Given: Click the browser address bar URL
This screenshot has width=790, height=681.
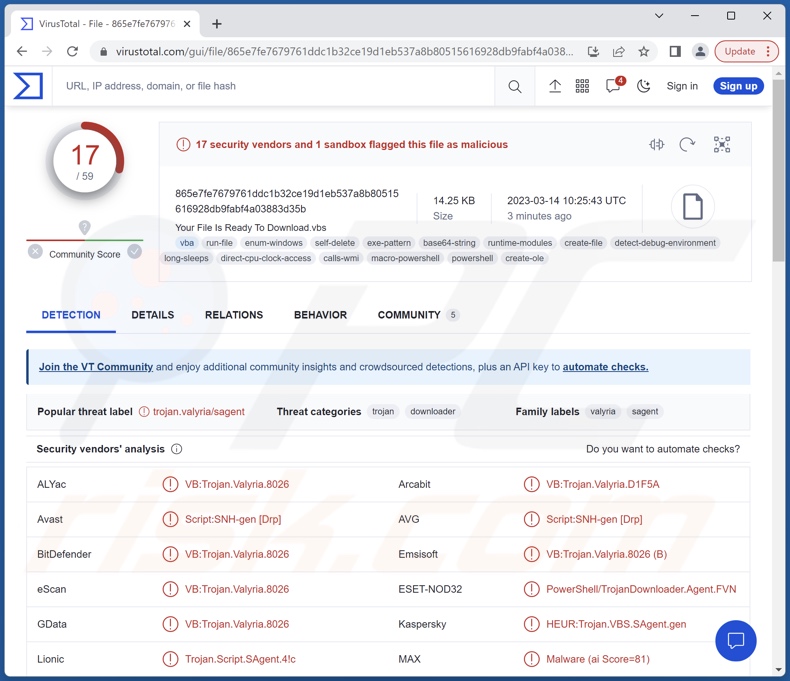Looking at the screenshot, I should (x=344, y=51).
